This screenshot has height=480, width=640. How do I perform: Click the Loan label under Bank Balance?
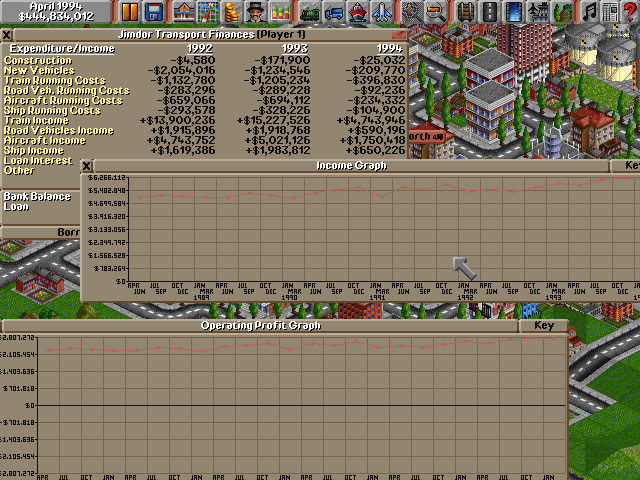[16, 207]
